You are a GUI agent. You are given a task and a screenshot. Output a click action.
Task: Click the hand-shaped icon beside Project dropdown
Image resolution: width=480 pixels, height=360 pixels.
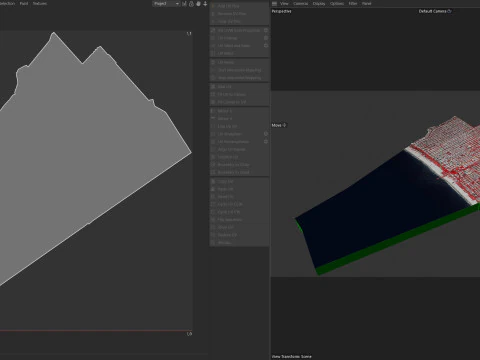[198, 4]
